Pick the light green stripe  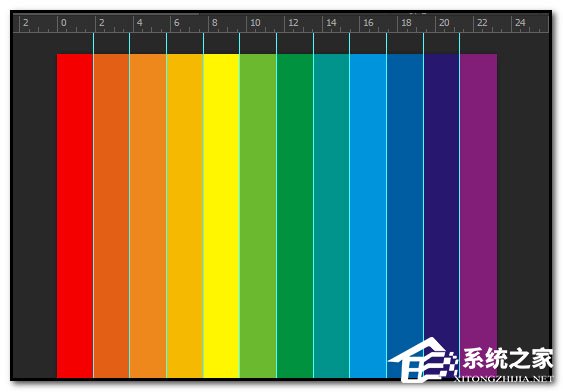[258, 215]
